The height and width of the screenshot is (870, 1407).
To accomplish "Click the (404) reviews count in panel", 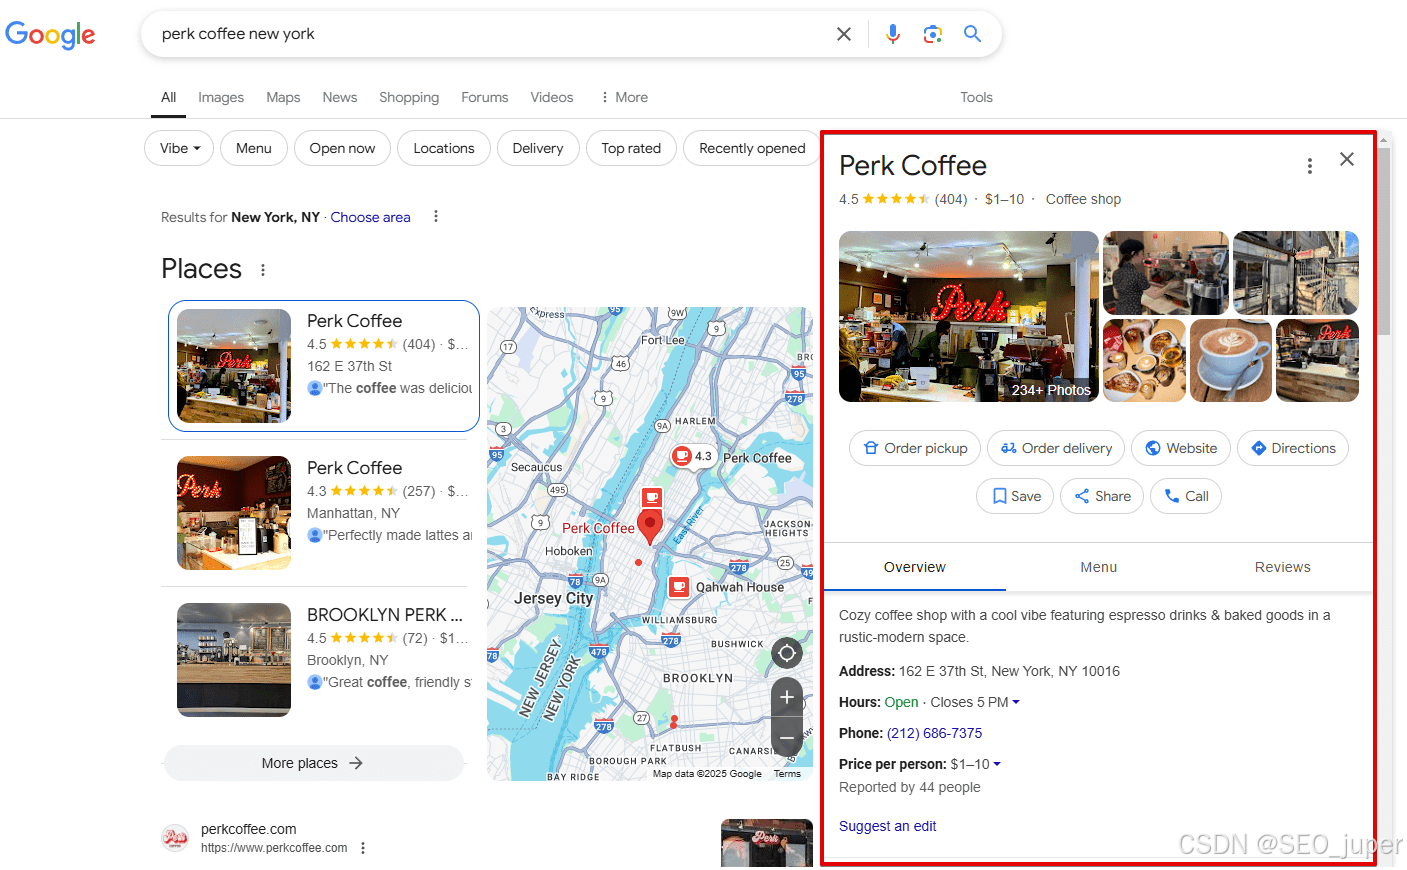I will [x=951, y=199].
